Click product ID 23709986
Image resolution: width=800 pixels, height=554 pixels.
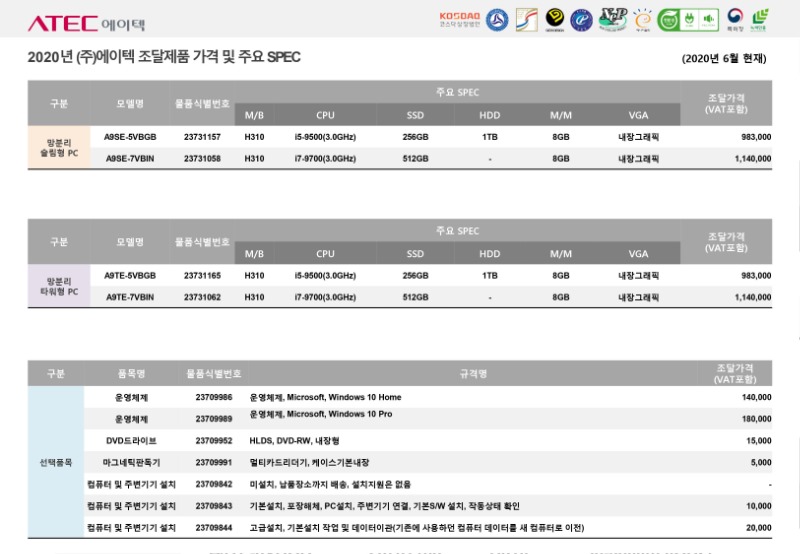(x=214, y=397)
